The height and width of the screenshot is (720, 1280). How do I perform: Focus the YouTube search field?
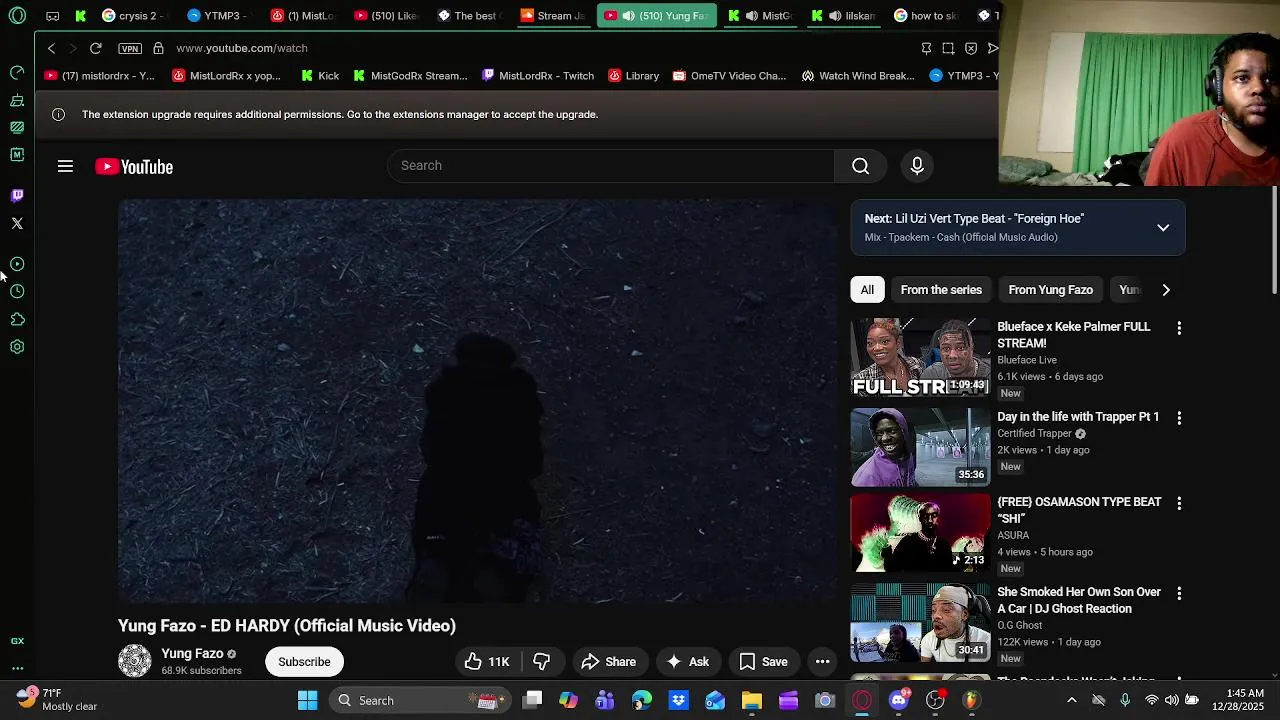pos(610,166)
